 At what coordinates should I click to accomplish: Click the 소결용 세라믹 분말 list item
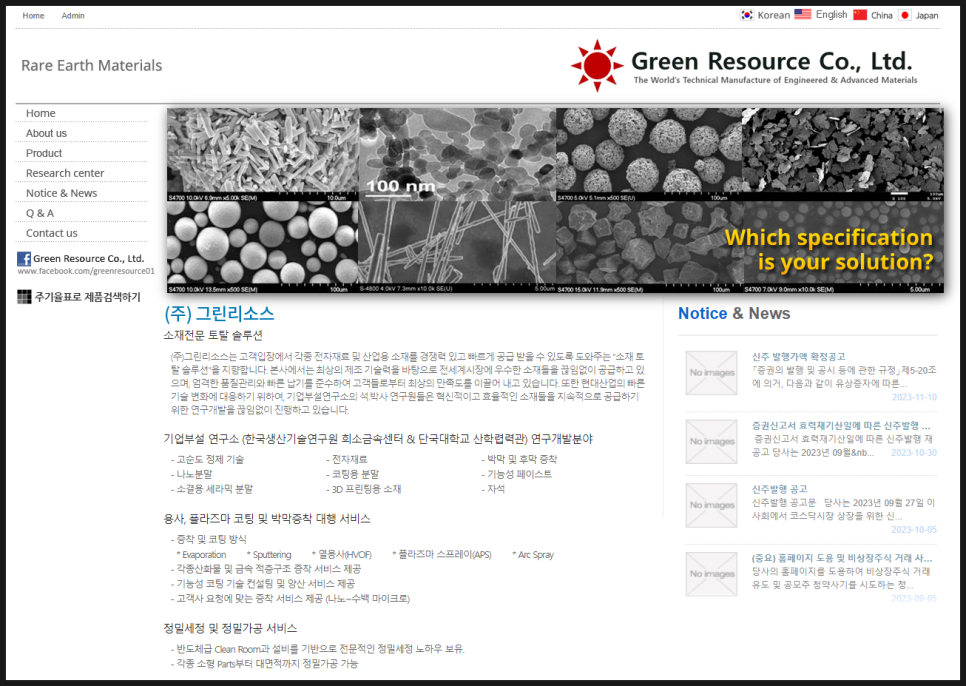tap(214, 489)
